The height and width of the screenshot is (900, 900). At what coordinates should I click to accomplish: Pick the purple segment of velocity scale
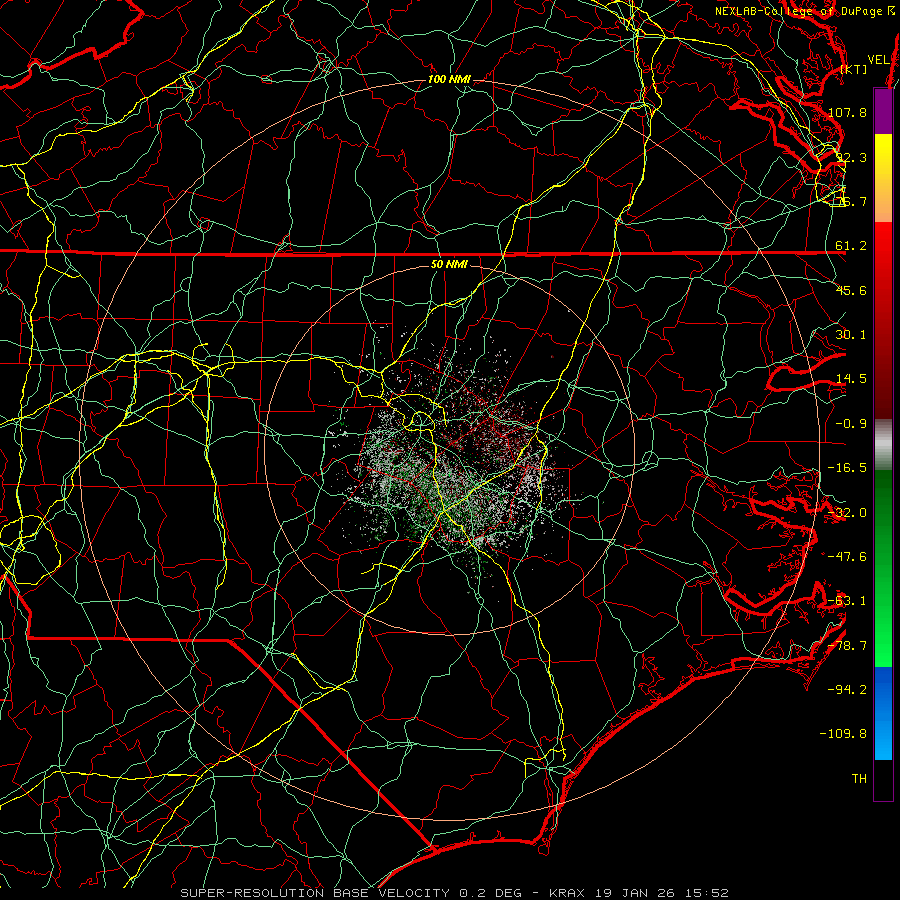click(883, 111)
